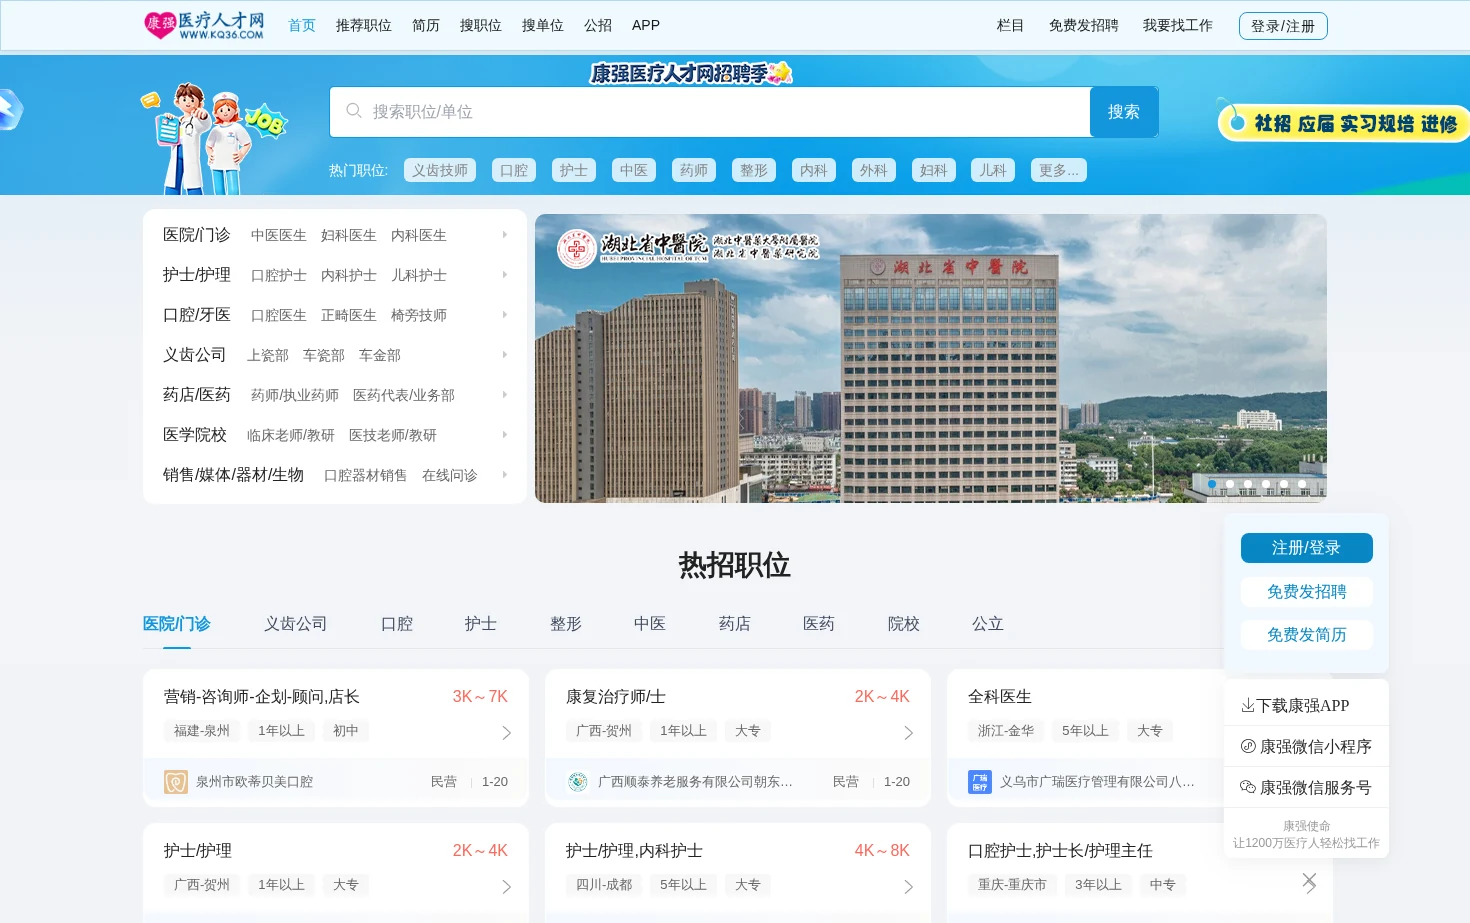This screenshot has width=1470, height=923.
Task: Select the last carousel dot indicator
Action: 1302,484
